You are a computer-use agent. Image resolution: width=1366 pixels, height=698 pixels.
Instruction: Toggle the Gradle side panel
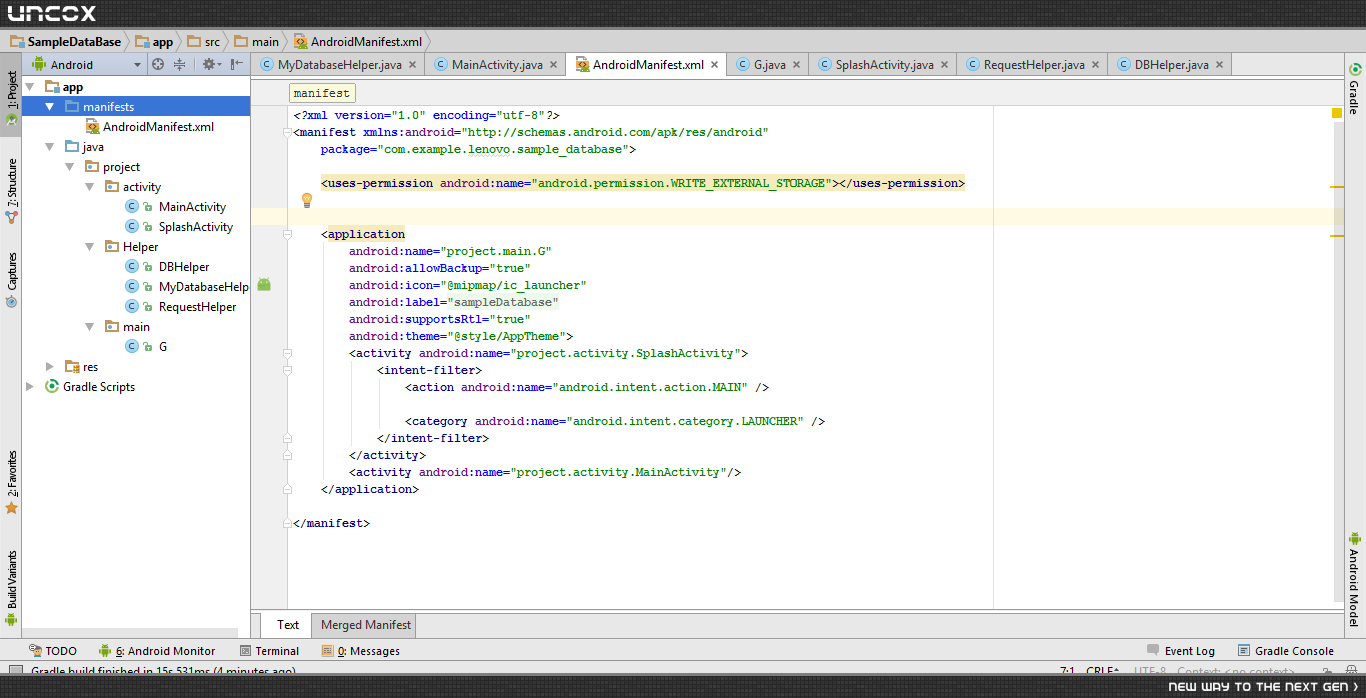(x=1354, y=88)
